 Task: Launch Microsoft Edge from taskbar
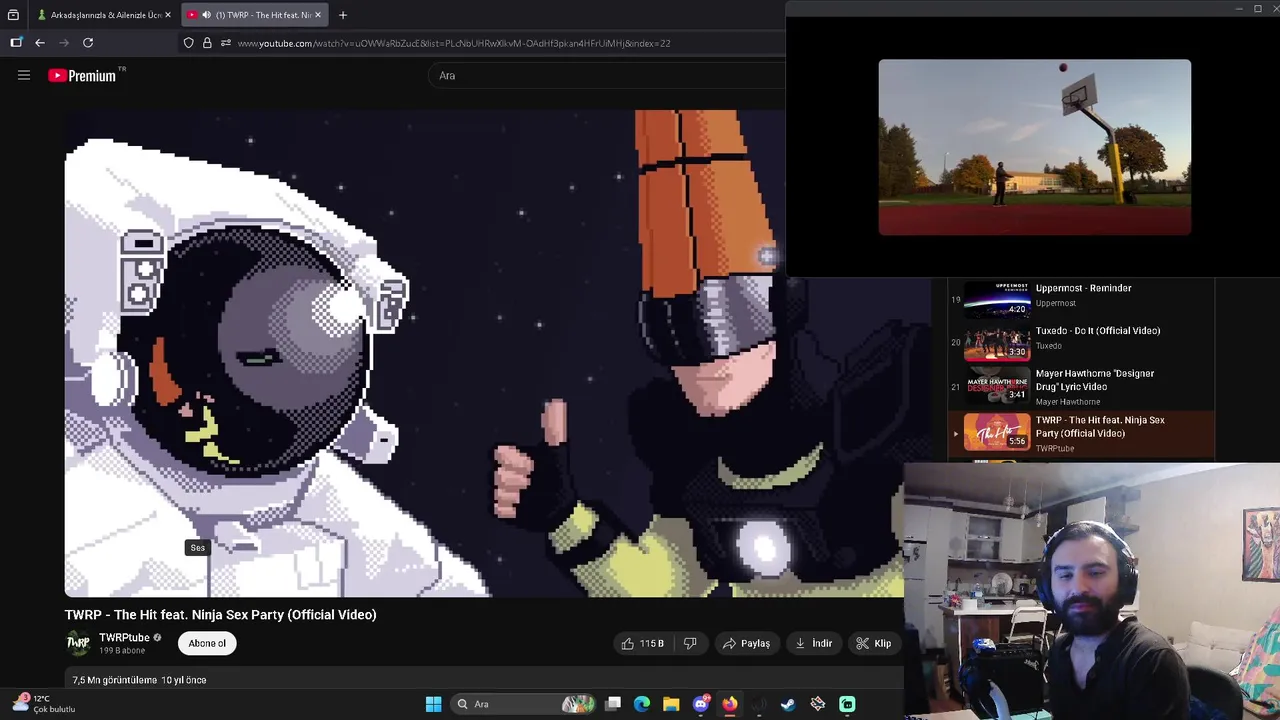(x=642, y=704)
